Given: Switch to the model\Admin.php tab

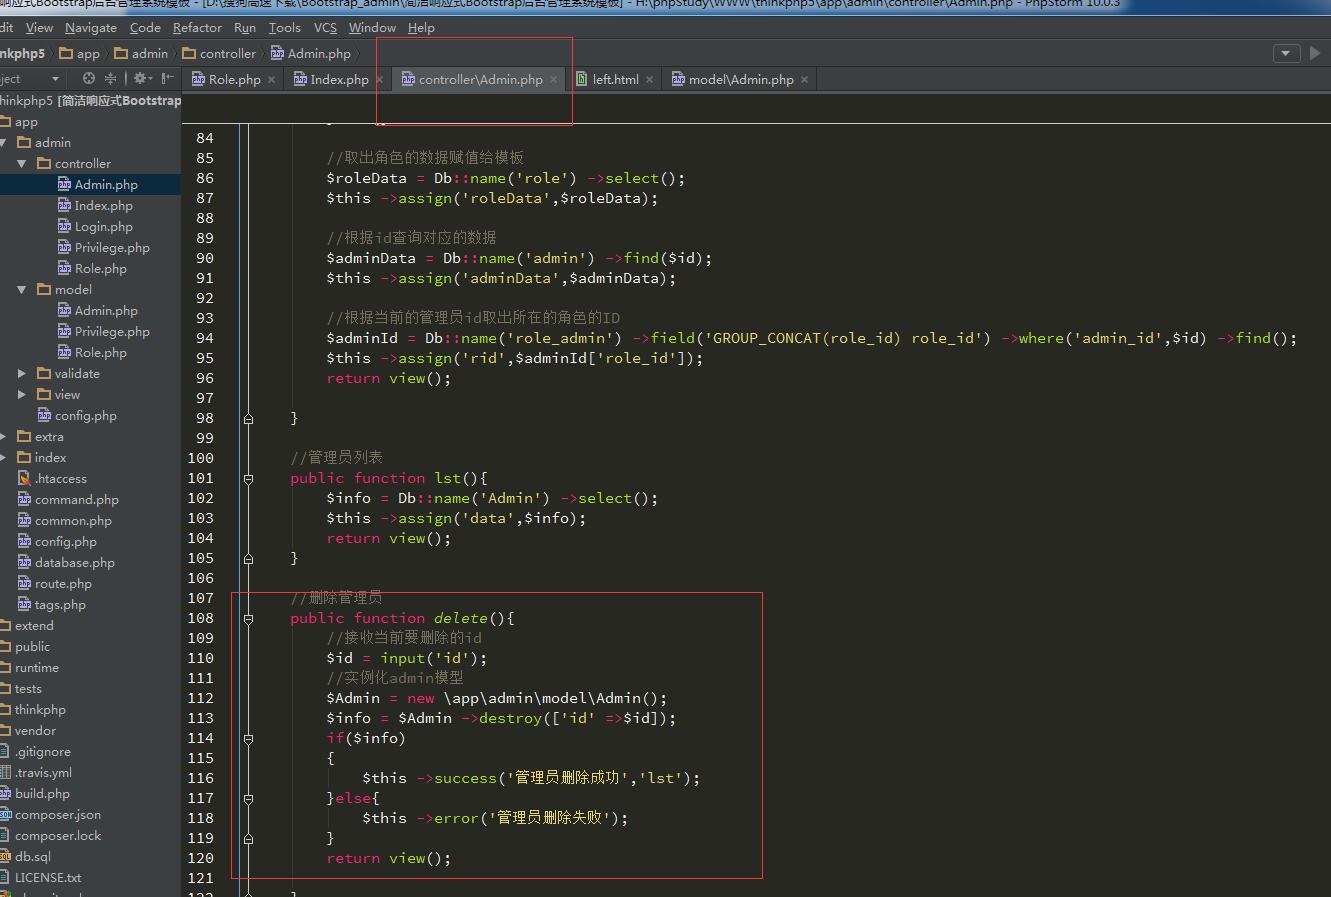Looking at the screenshot, I should coord(739,80).
